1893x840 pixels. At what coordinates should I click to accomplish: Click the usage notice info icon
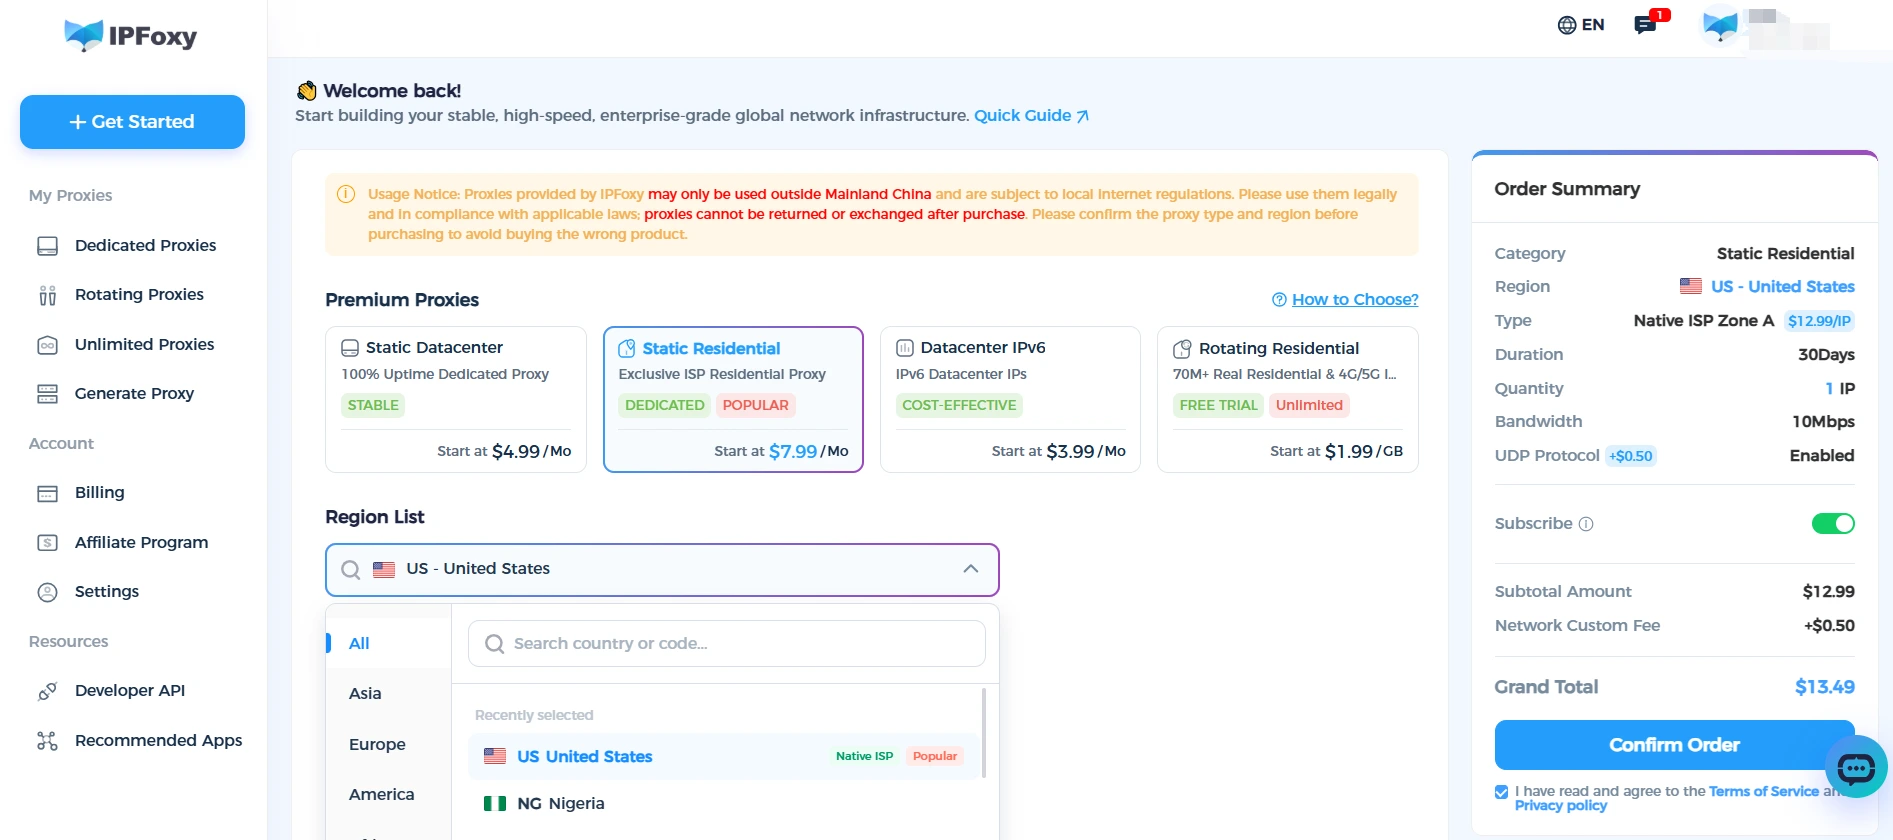pyautogui.click(x=346, y=194)
